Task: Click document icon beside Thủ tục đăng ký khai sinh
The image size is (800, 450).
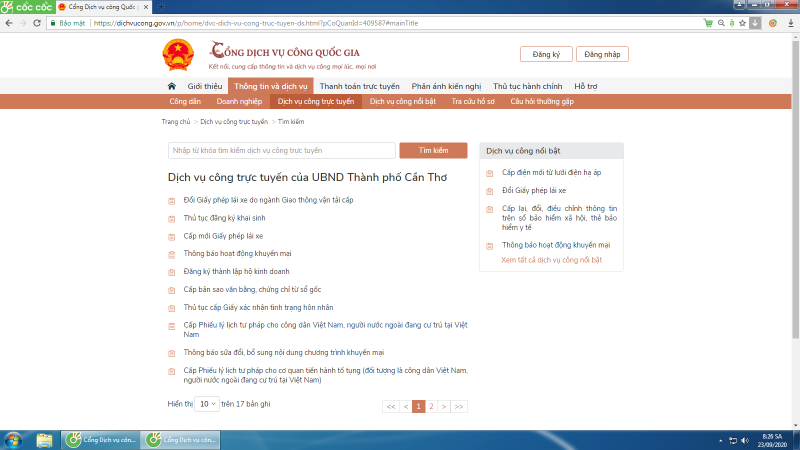Action: [x=174, y=218]
